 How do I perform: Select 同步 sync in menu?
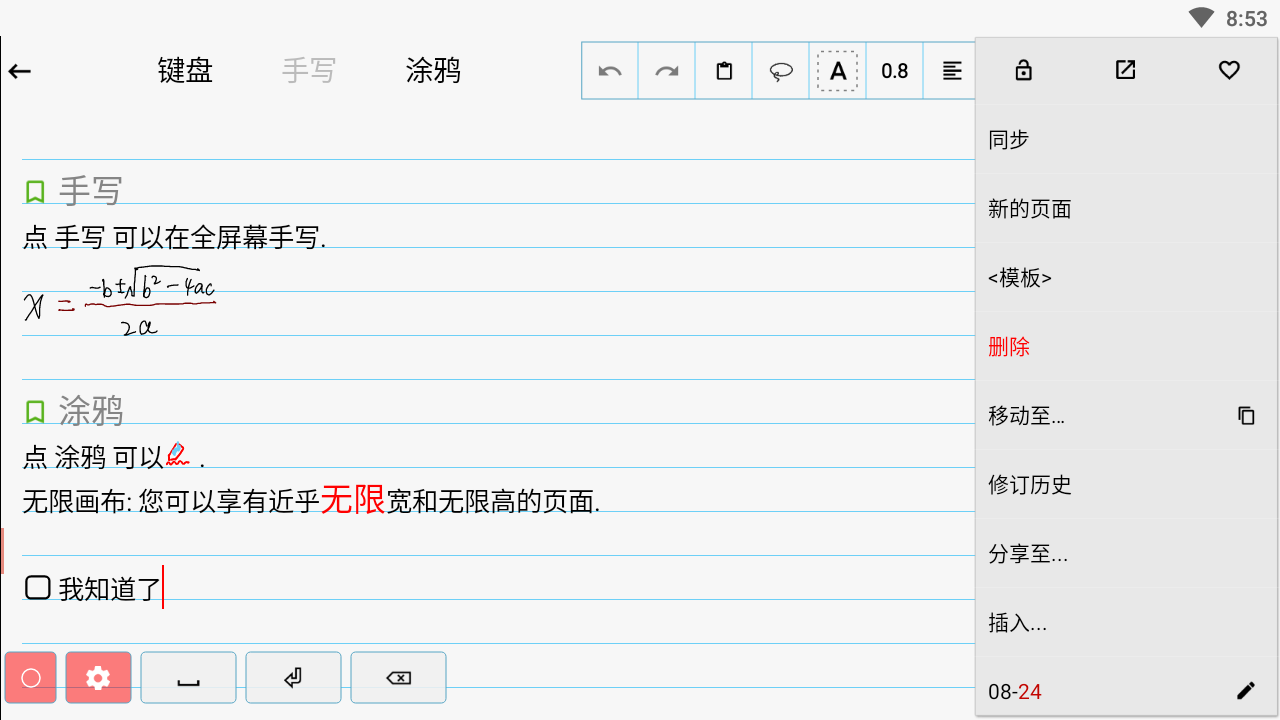tap(1127, 140)
